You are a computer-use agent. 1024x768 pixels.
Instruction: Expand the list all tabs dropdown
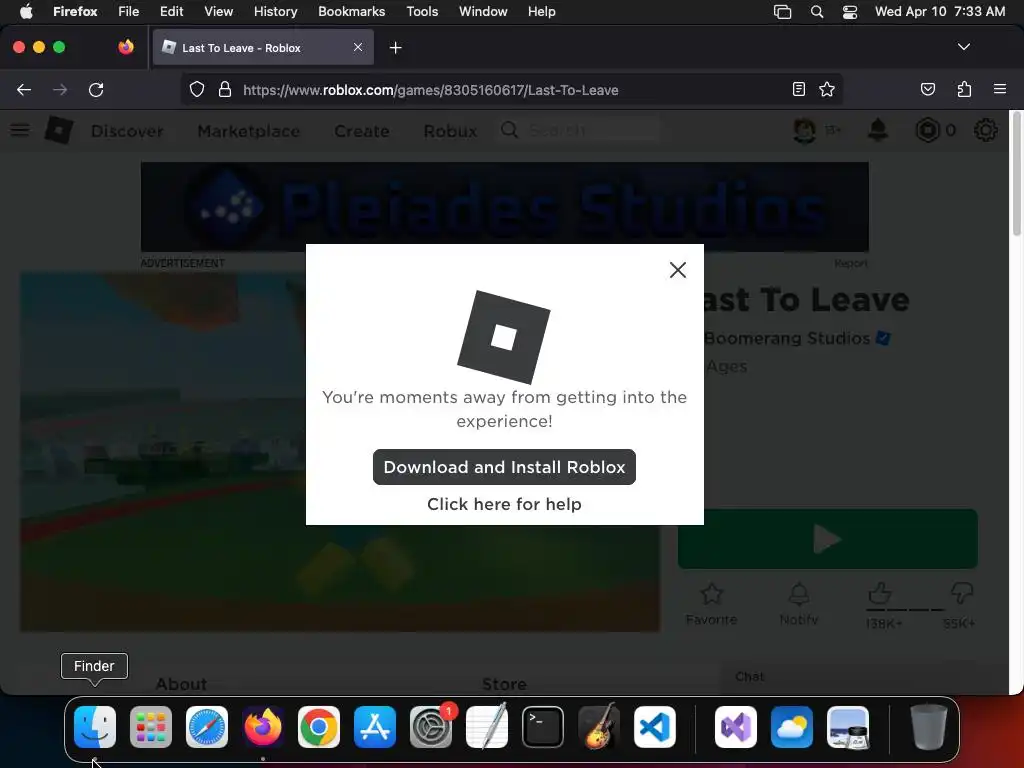[963, 47]
